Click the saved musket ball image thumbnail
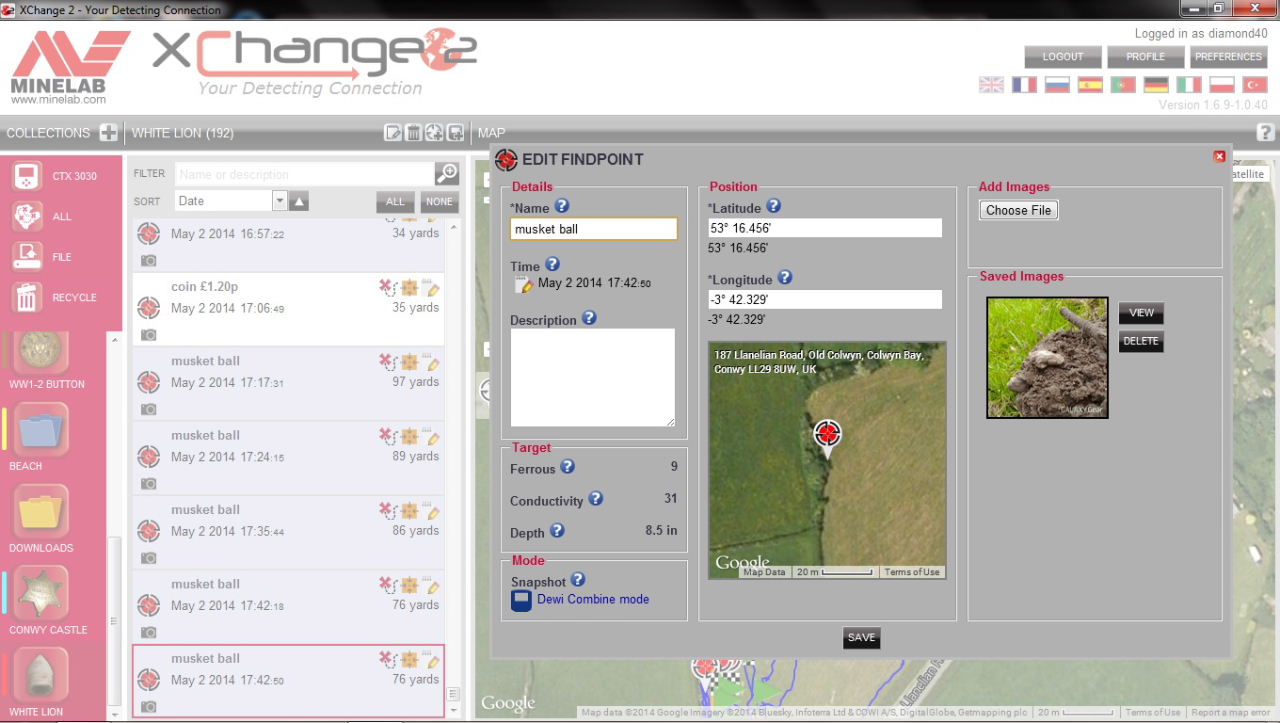 pos(1047,357)
